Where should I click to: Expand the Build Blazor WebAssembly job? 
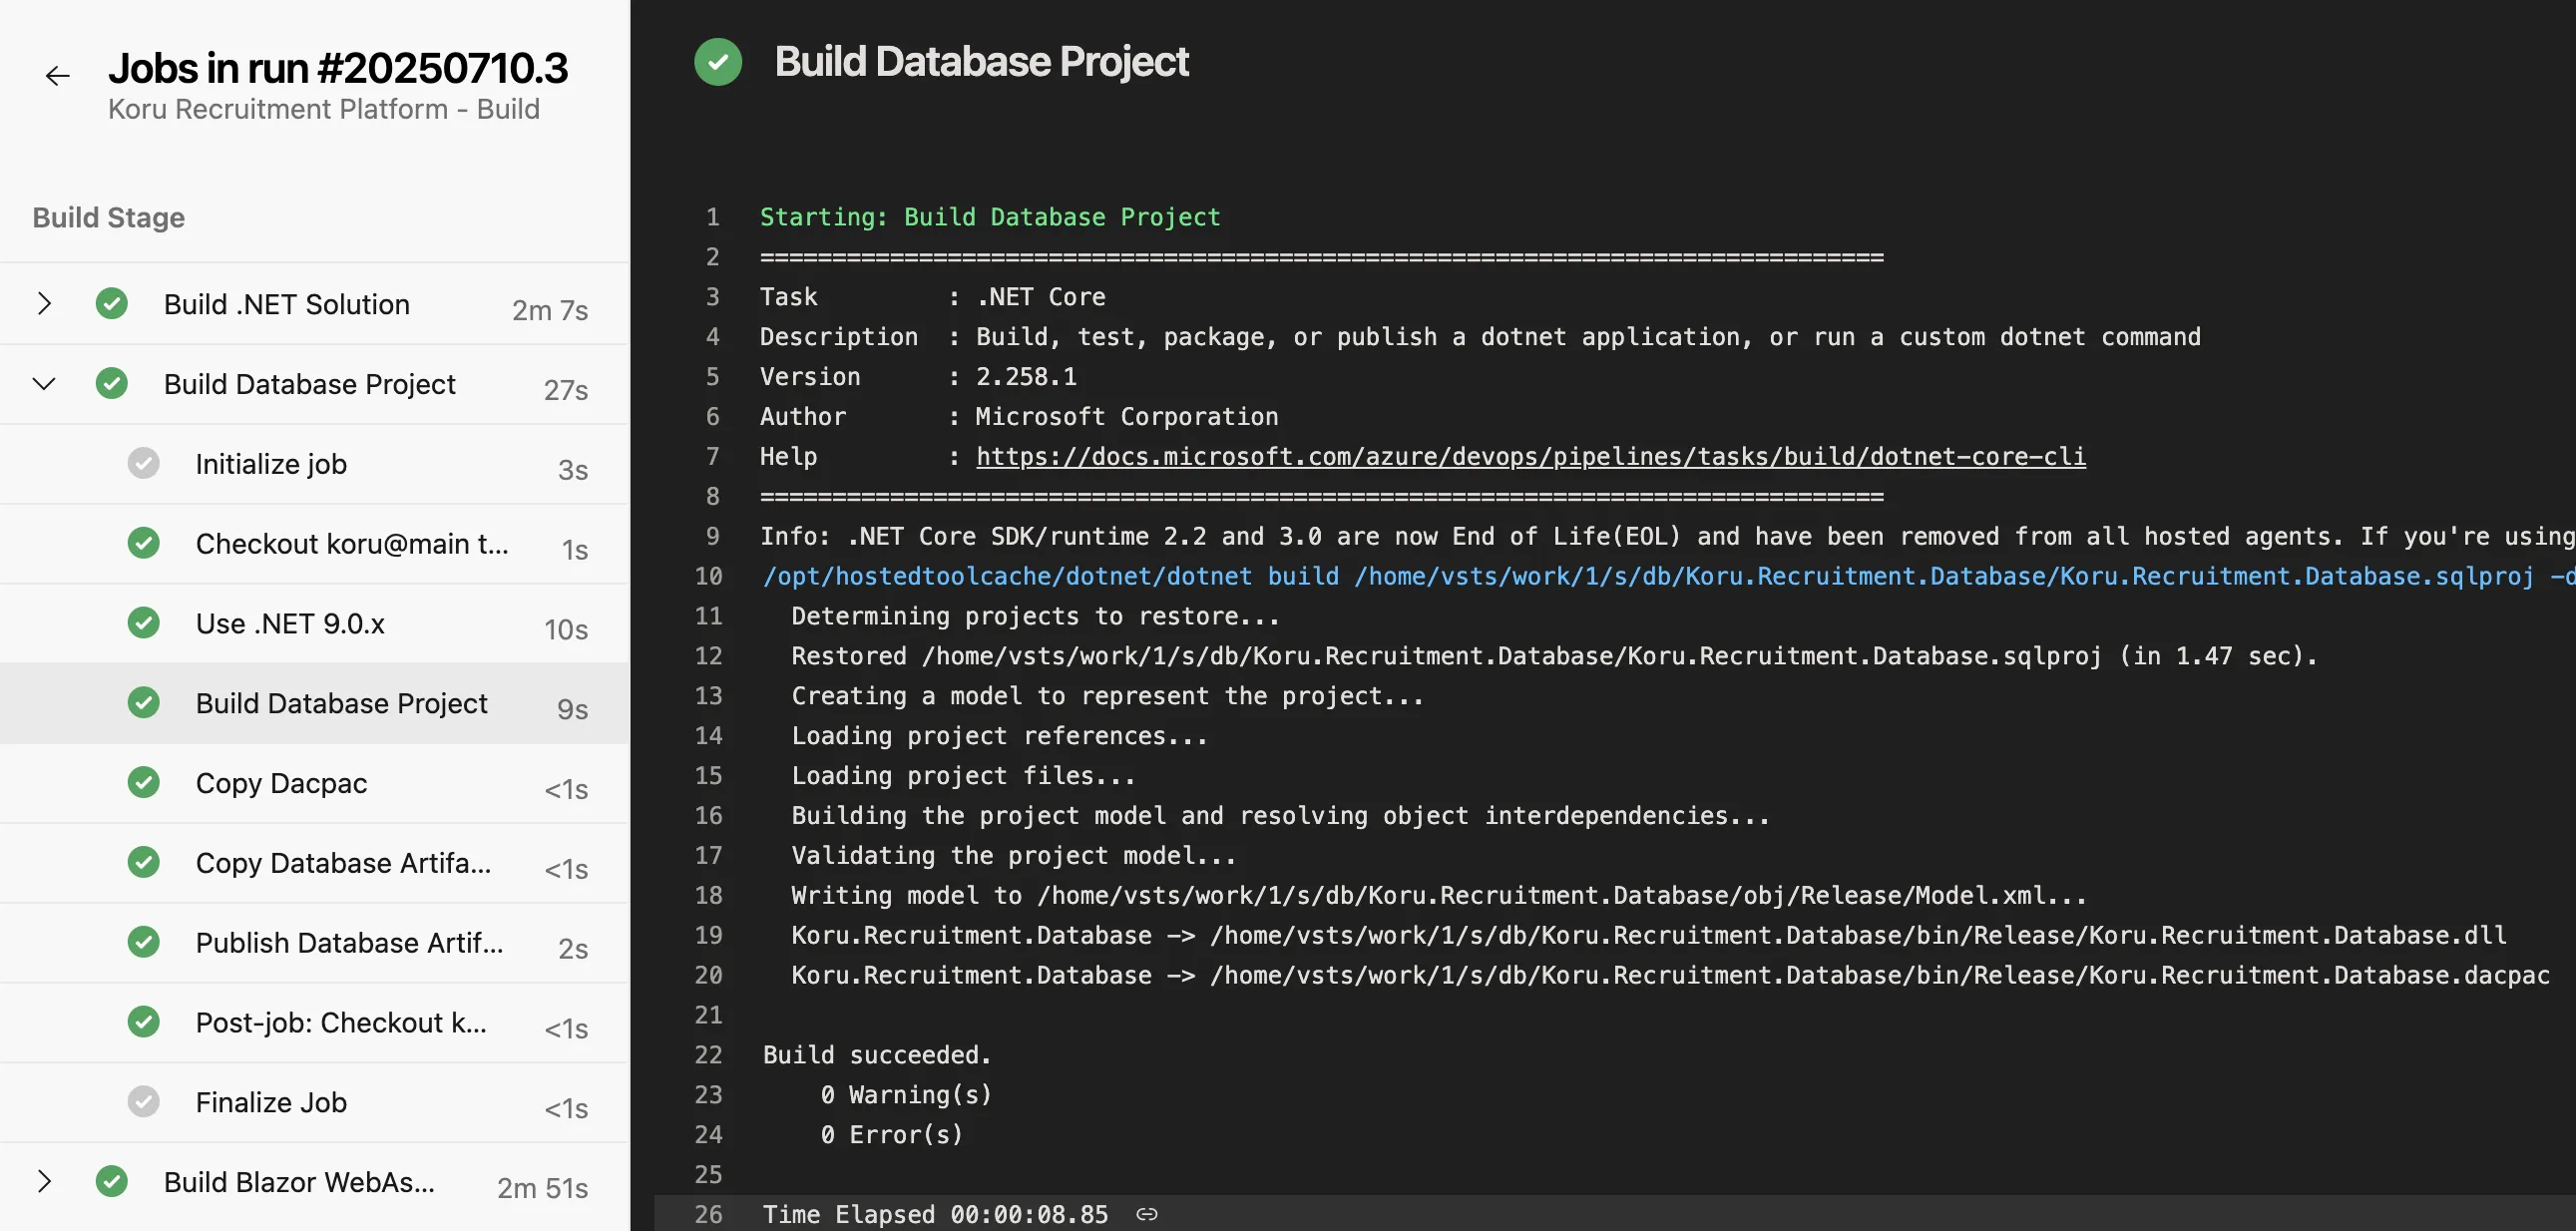[x=43, y=1181]
